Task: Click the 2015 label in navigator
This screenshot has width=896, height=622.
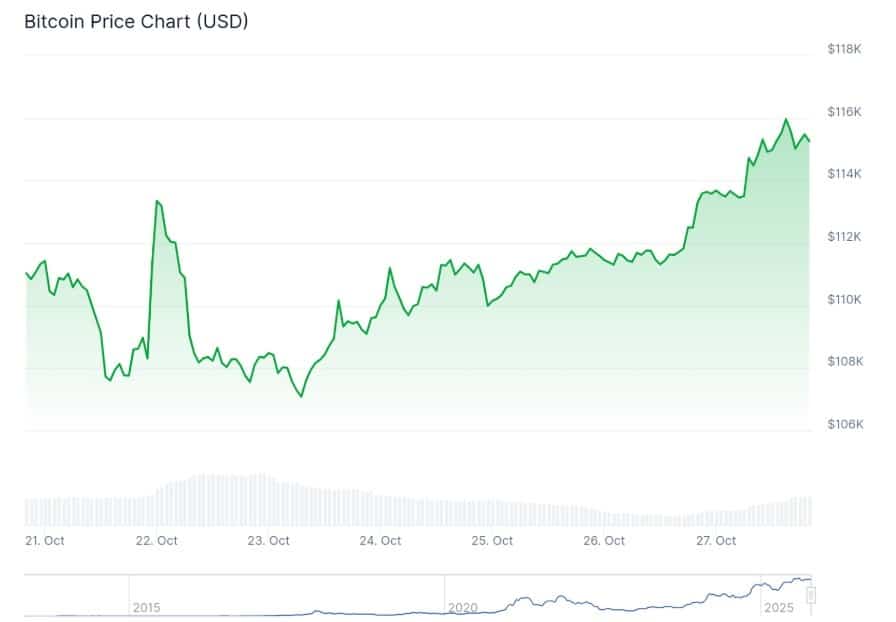Action: coord(147,607)
